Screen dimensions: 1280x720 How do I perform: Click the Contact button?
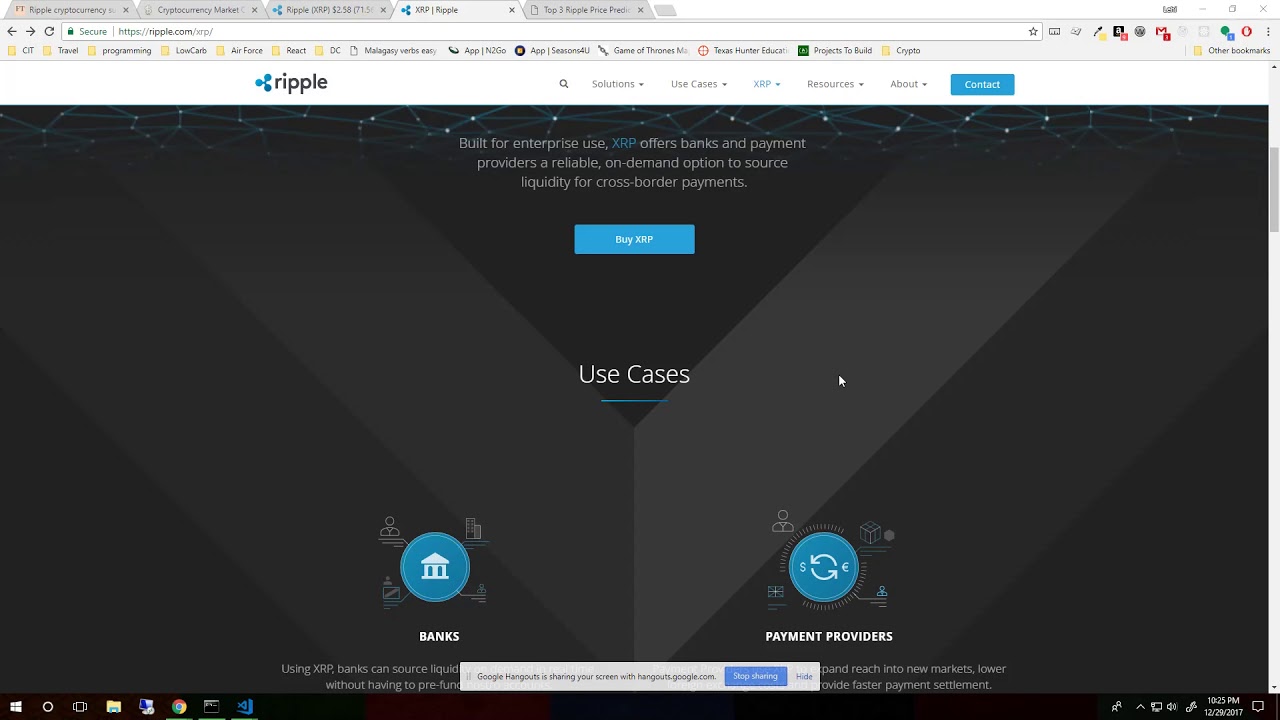[x=982, y=84]
